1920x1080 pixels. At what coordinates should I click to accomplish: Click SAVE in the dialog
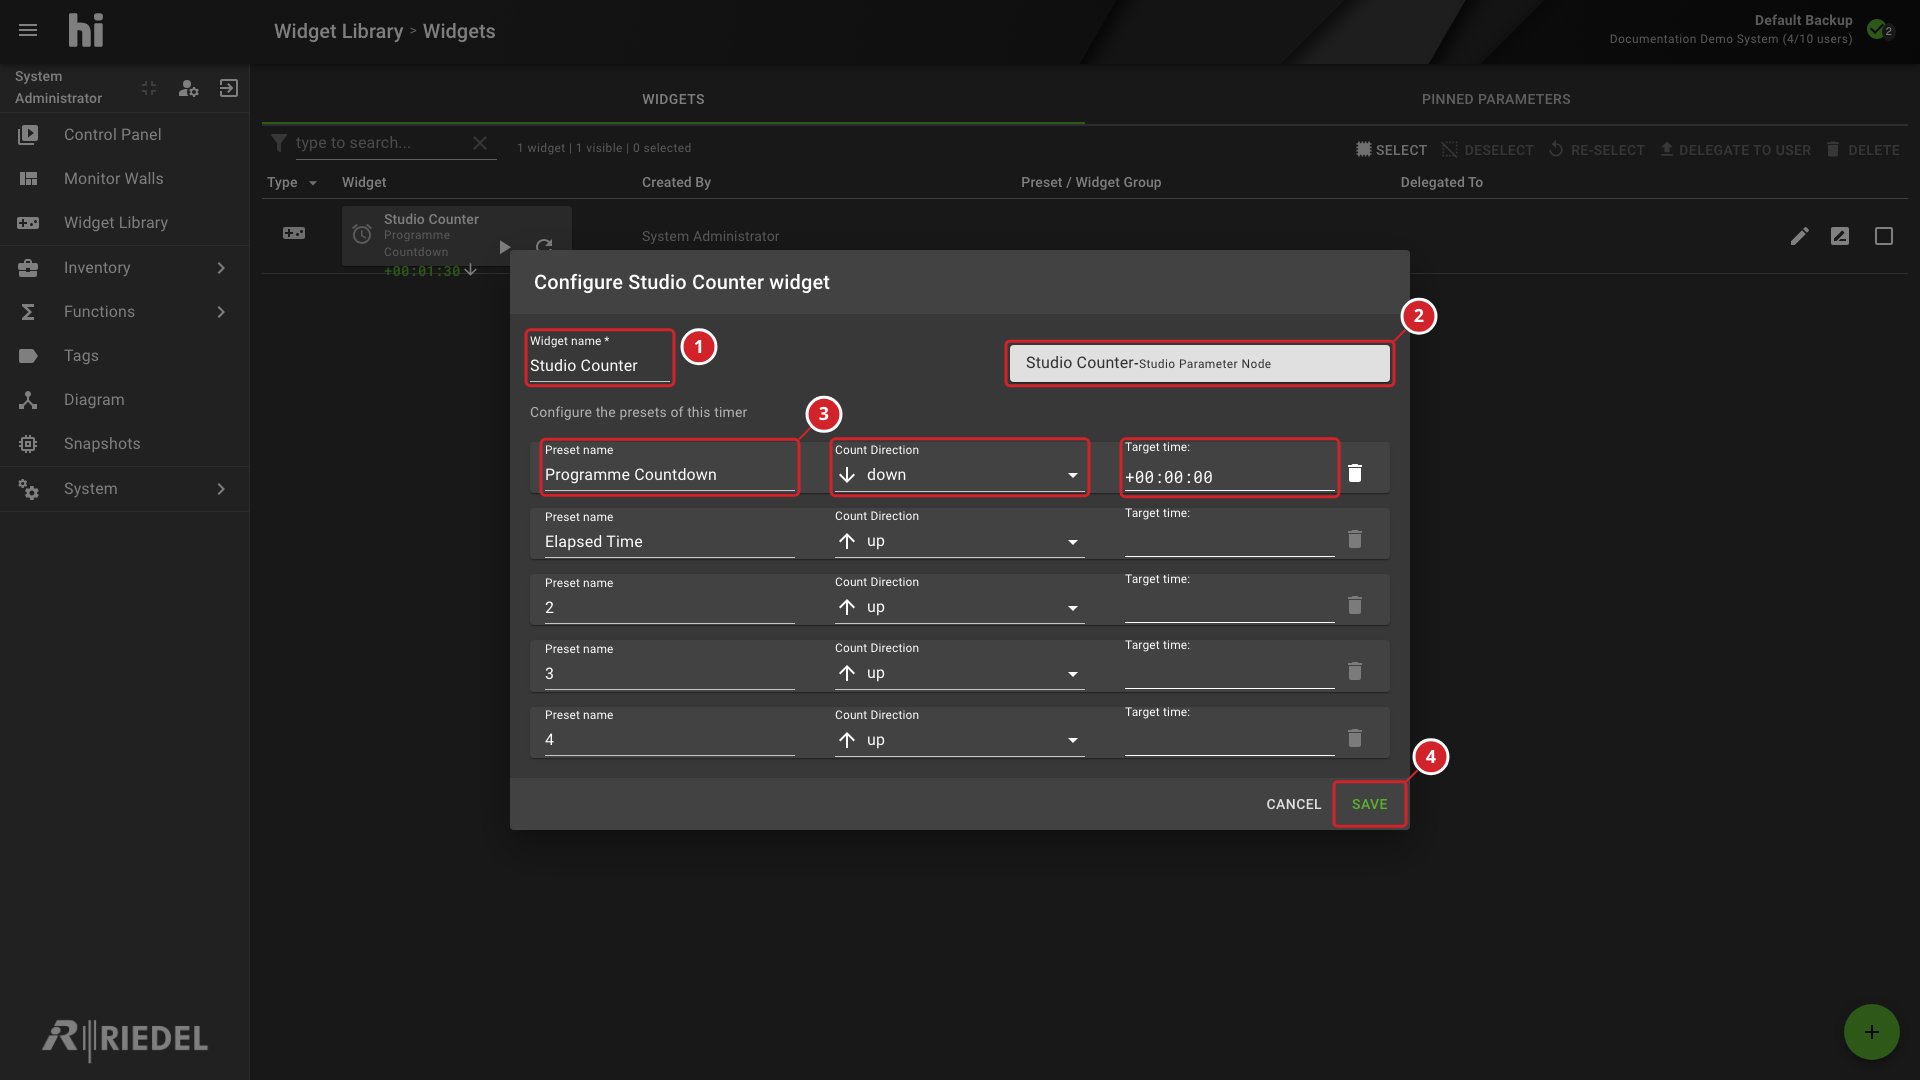pos(1369,804)
